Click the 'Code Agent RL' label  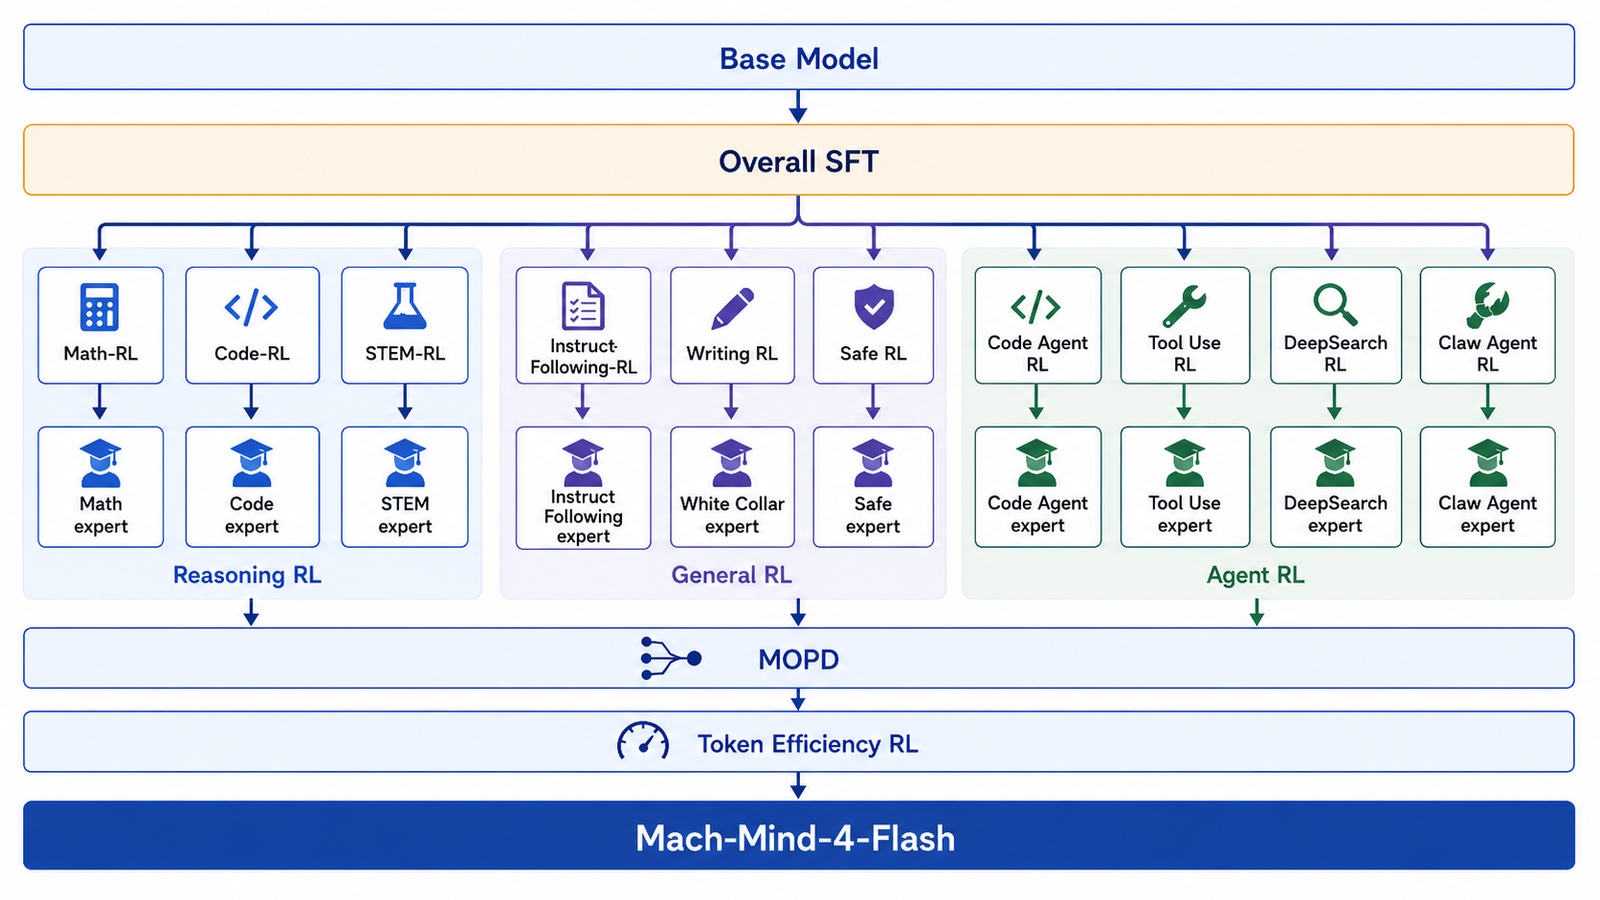coord(1037,354)
